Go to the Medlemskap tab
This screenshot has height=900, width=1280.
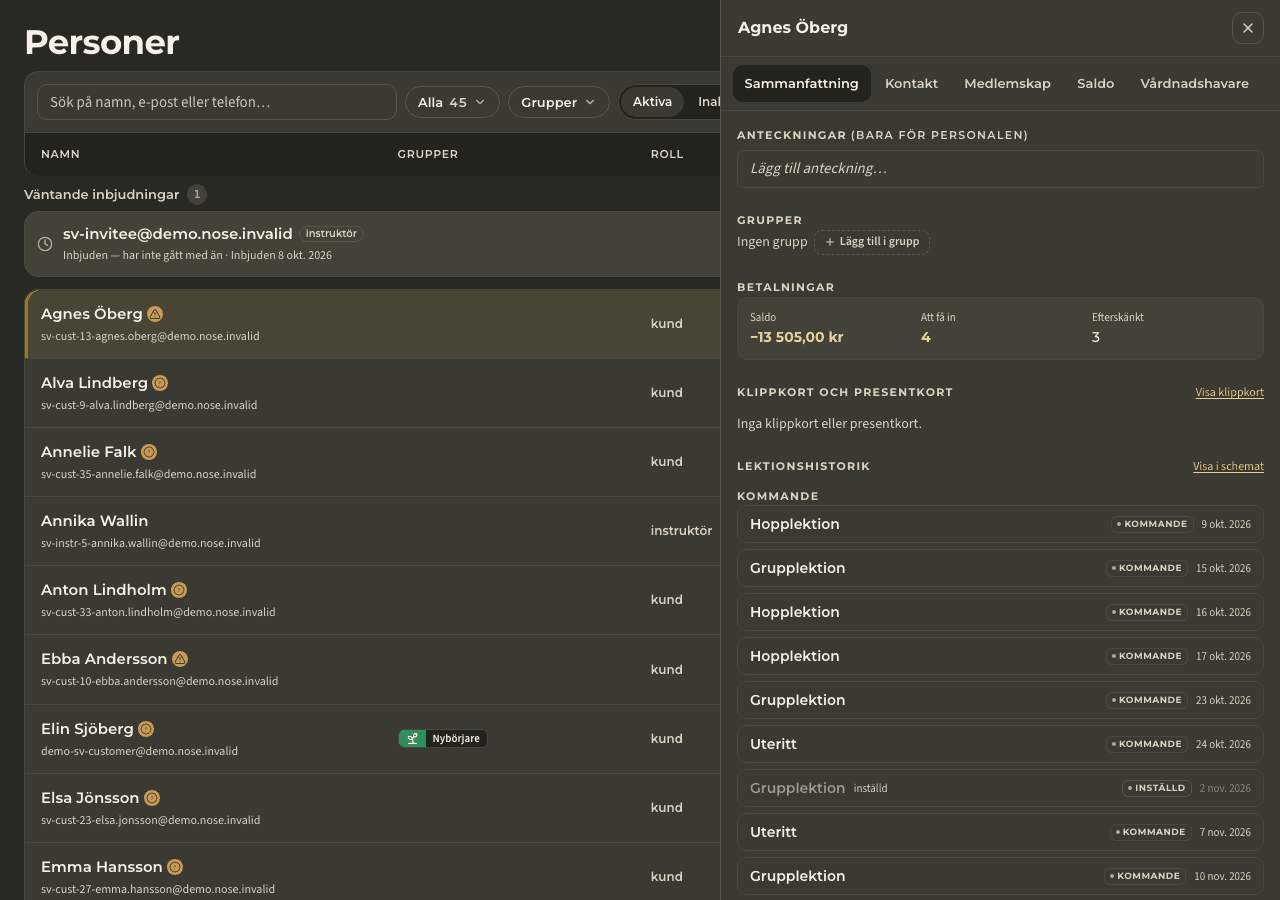(1008, 84)
